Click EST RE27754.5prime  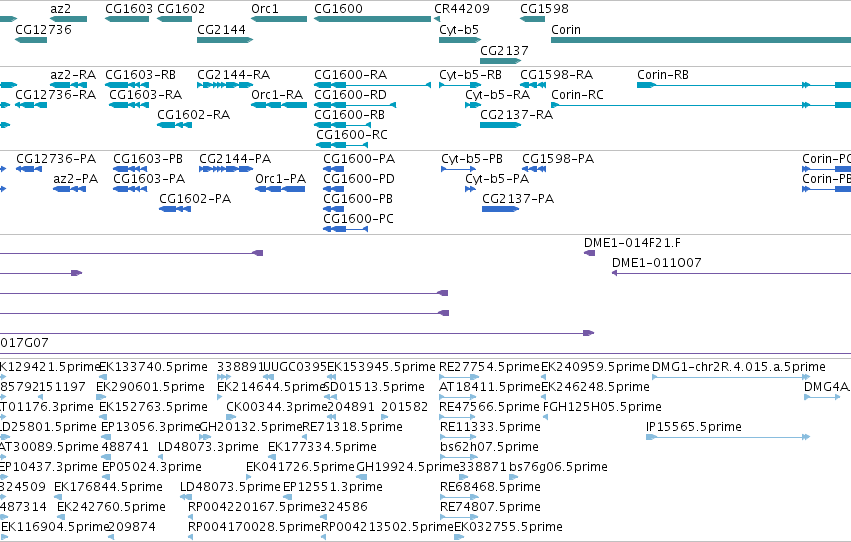click(459, 377)
